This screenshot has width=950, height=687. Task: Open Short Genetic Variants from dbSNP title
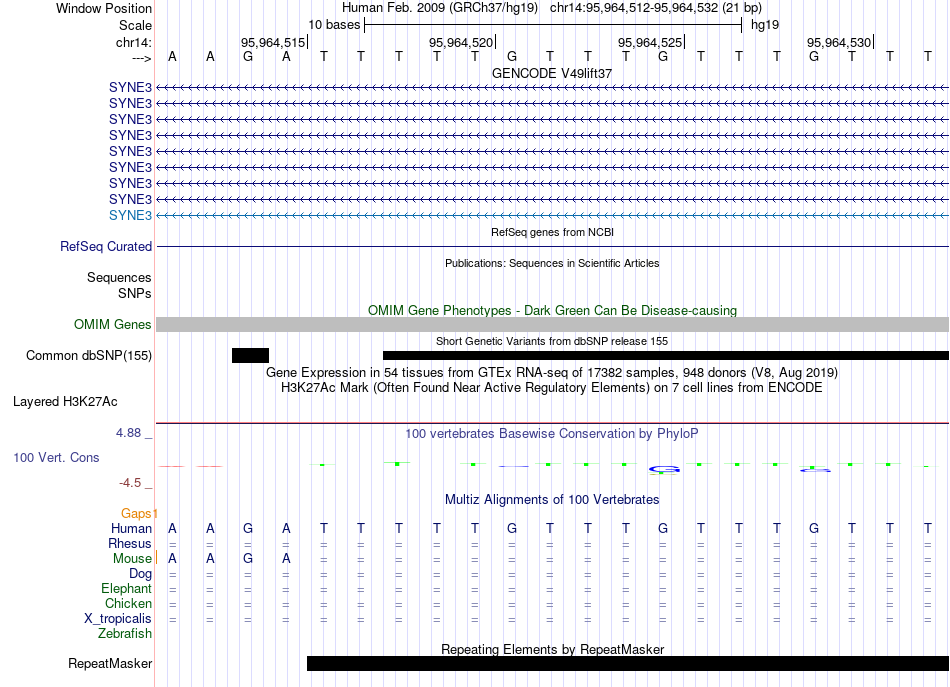point(552,341)
